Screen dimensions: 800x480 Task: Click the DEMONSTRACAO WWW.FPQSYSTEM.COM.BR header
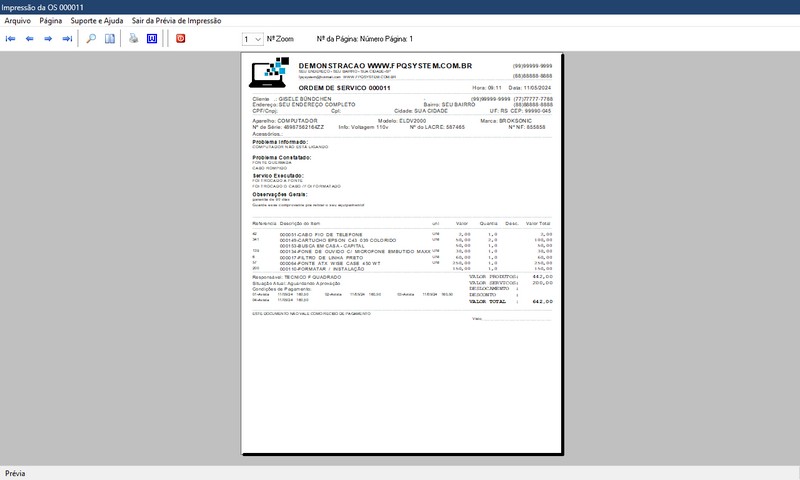coord(385,66)
